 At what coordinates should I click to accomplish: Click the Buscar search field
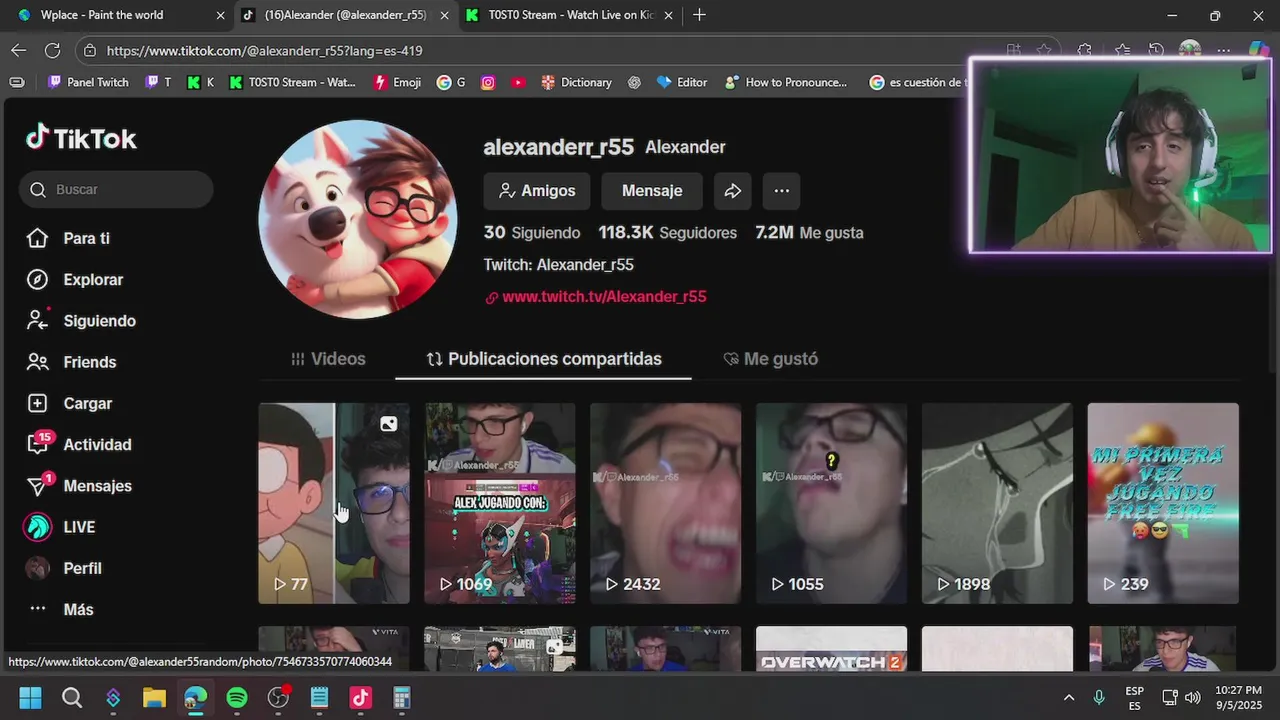coord(116,189)
